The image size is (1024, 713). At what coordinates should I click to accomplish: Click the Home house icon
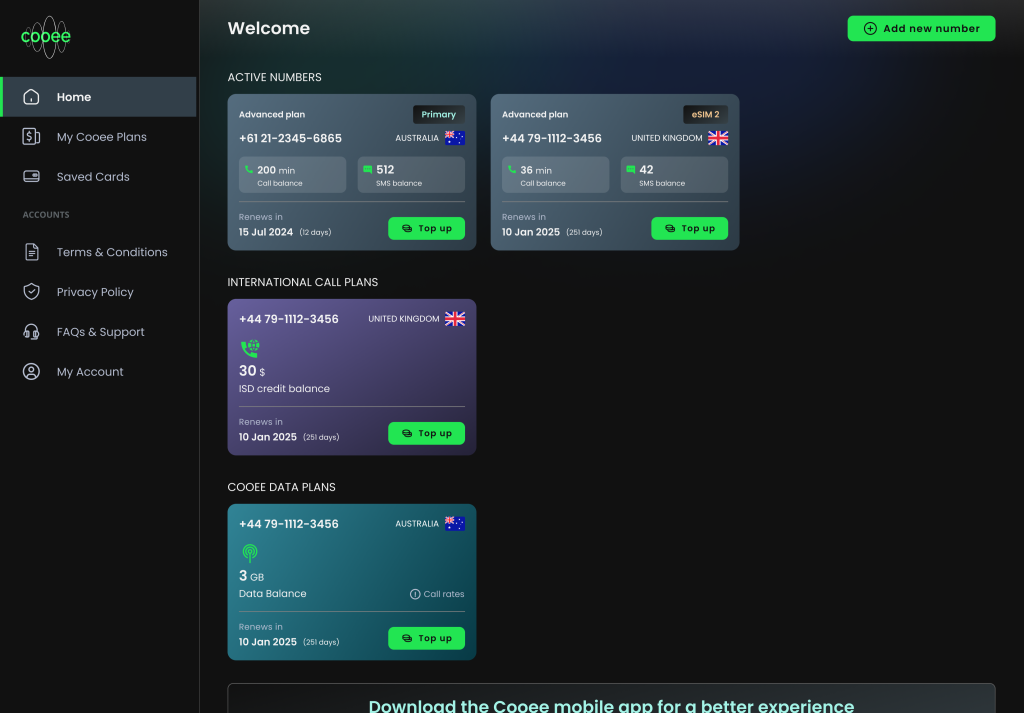click(31, 97)
